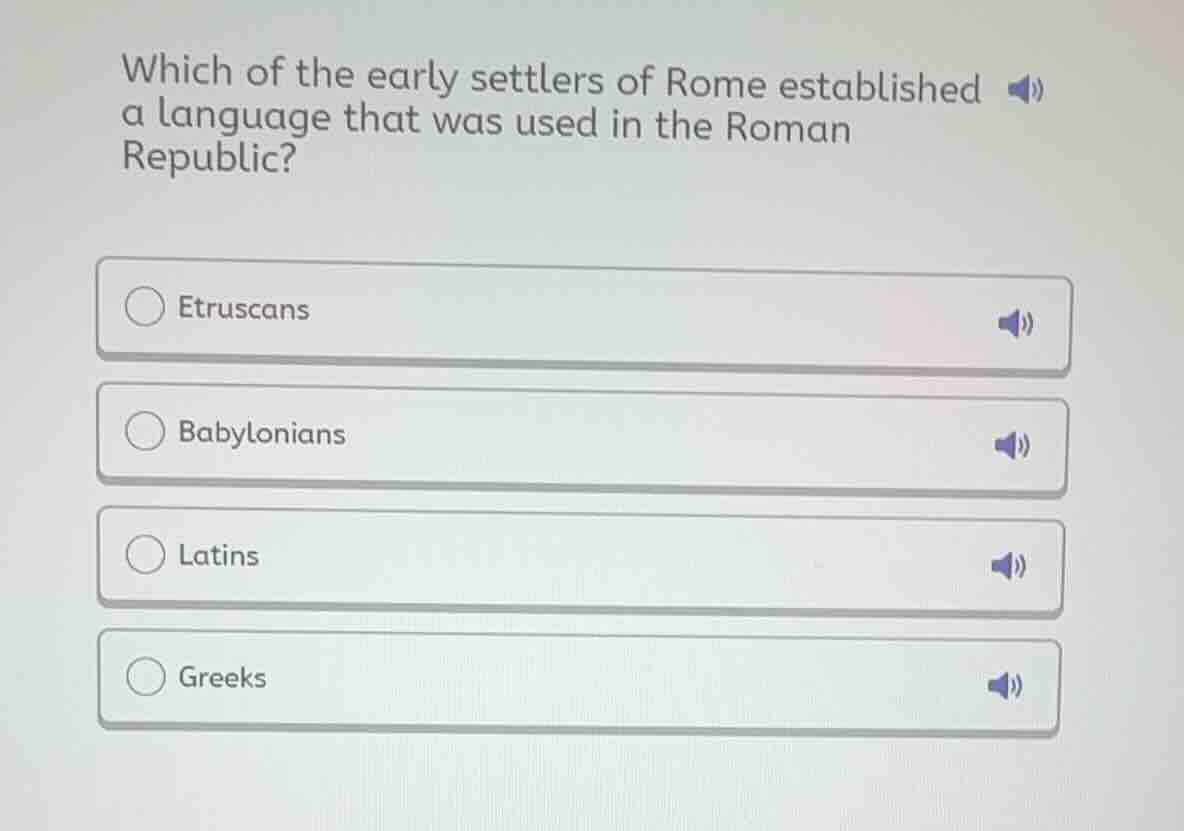1184x831 pixels.
Task: Select the Babylonians radio button
Action: [145, 431]
